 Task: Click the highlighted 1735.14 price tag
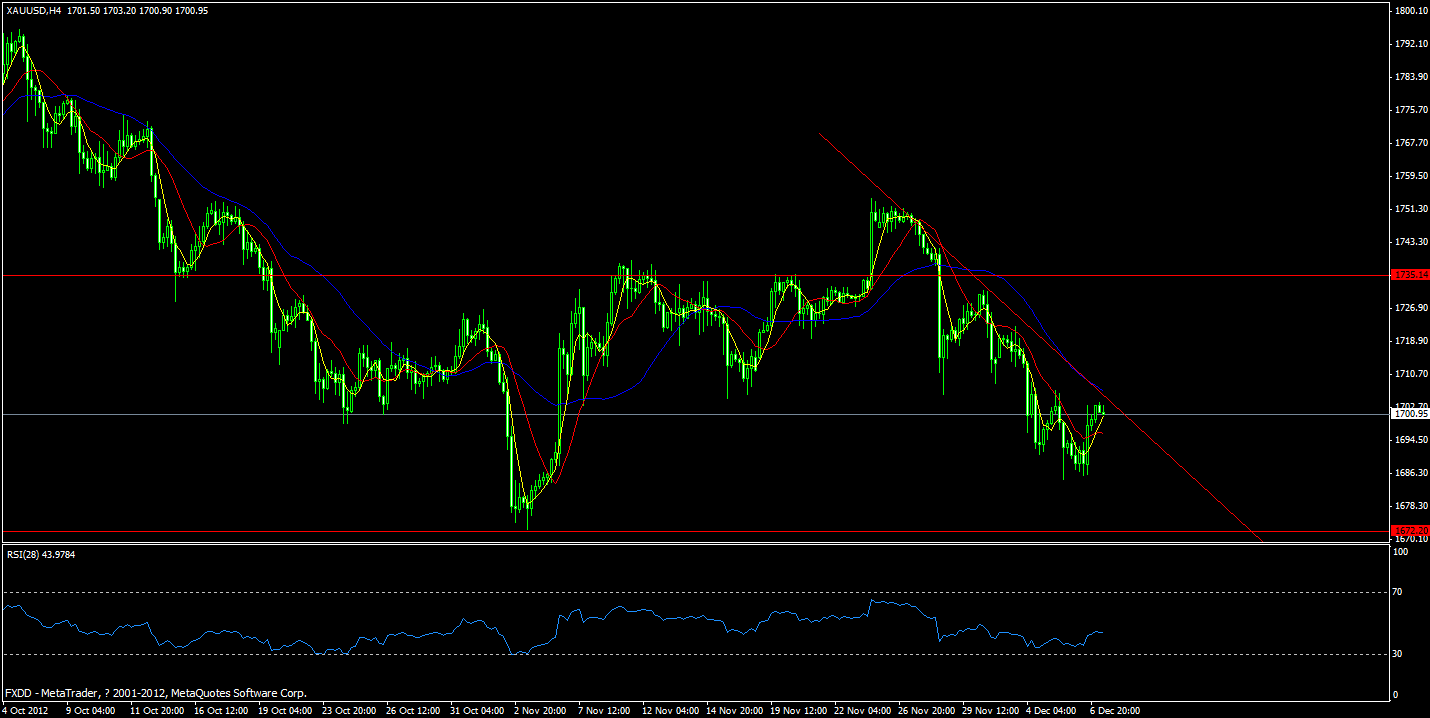[1410, 275]
